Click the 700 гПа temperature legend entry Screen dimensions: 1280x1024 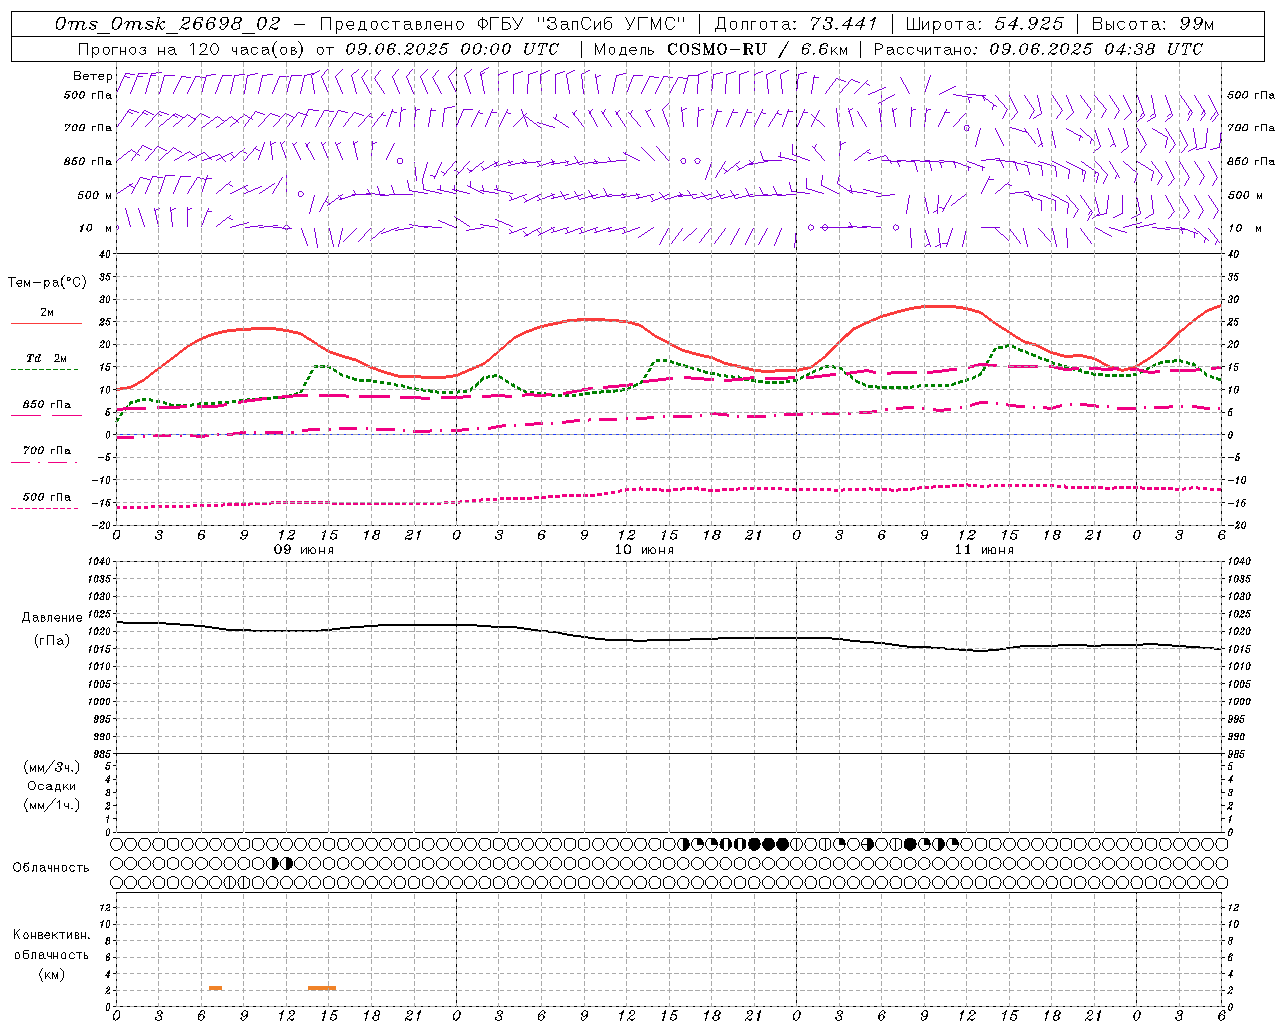click(x=47, y=451)
